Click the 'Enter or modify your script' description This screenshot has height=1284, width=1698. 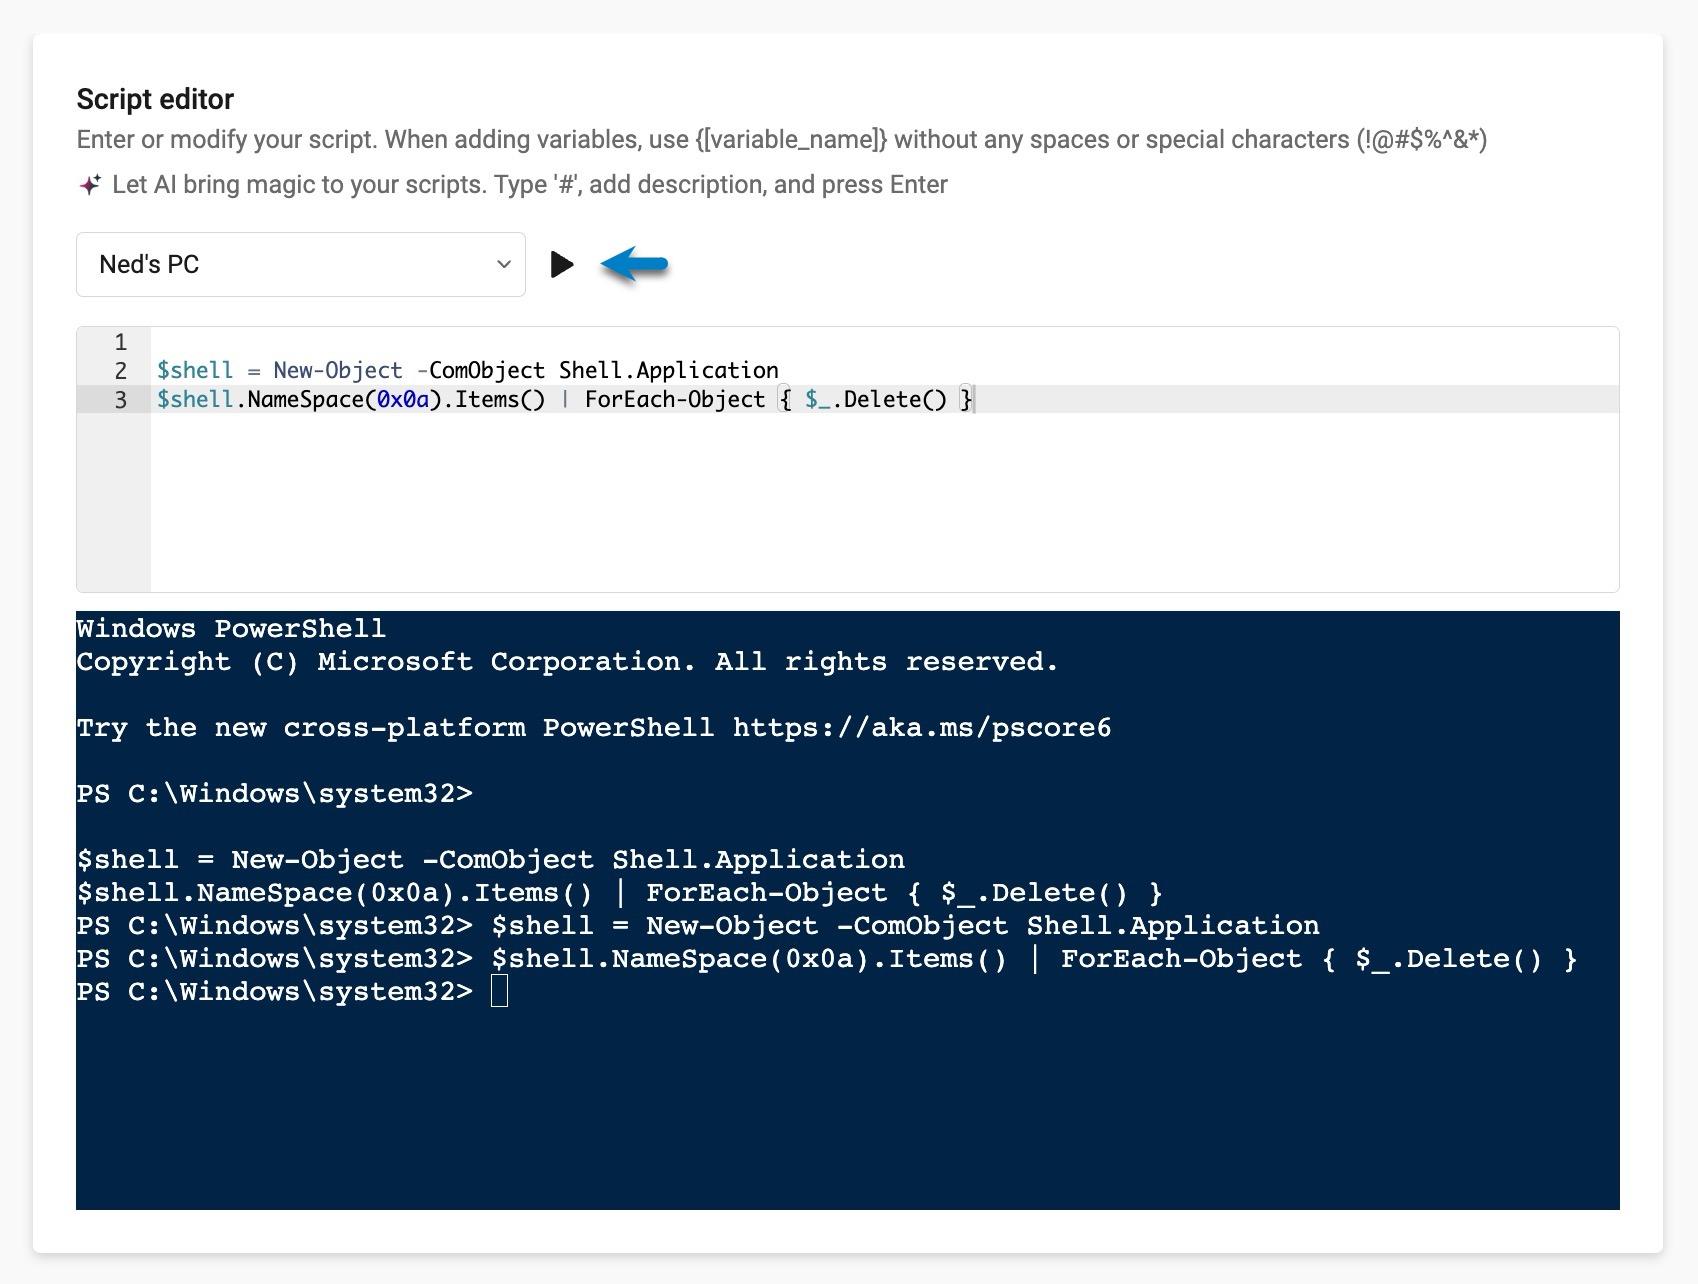click(x=782, y=140)
